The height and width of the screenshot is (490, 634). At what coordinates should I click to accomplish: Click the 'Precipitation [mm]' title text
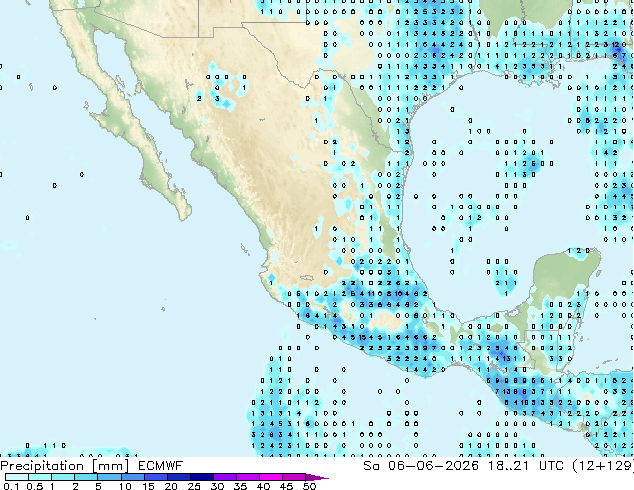65,467
